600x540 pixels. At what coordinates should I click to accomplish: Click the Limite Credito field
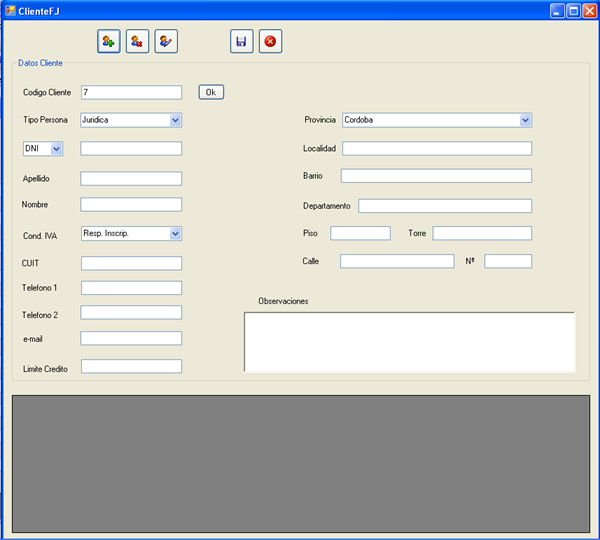(131, 367)
